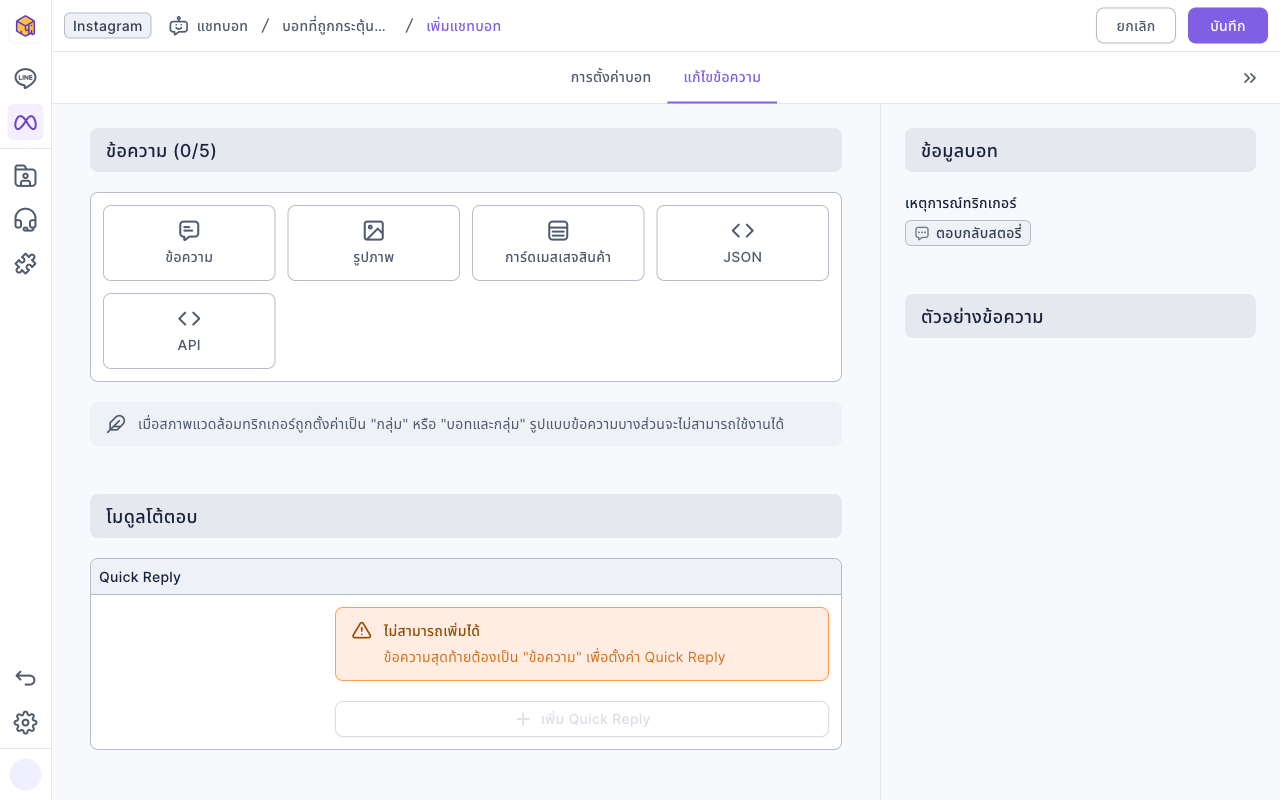The width and height of the screenshot is (1280, 800).
Task: Click the cube logo at top left
Action: (26, 26)
